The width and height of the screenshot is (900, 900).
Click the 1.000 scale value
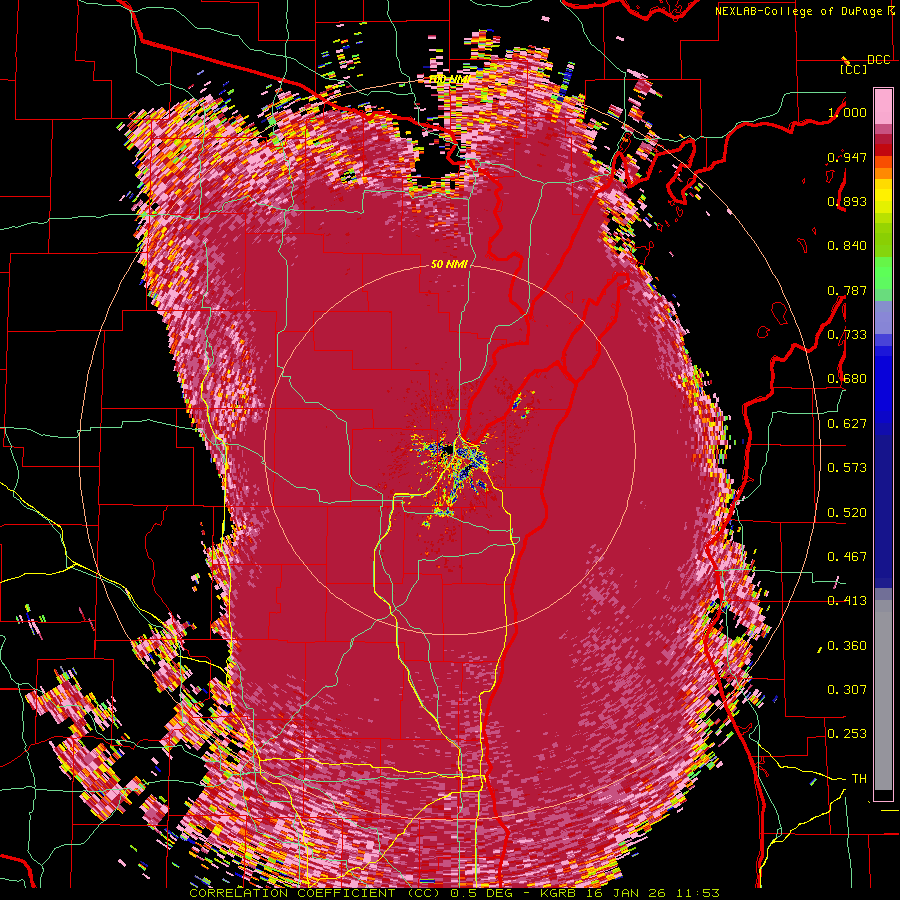[847, 112]
